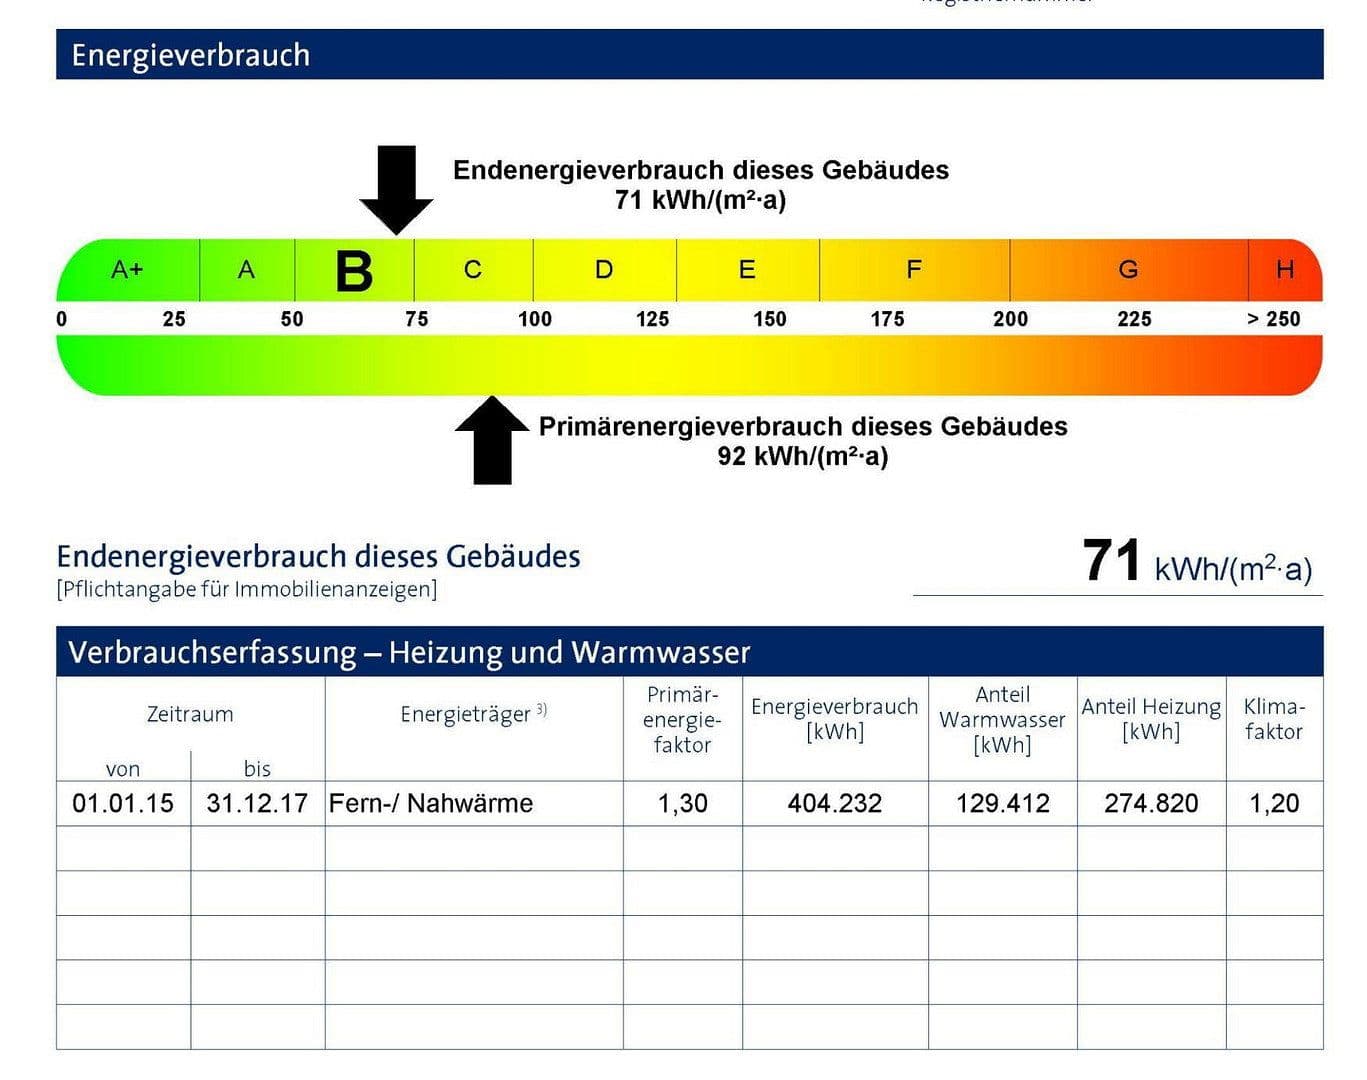Click the scale tick value 175
The width and height of the screenshot is (1367, 1080).
click(887, 319)
